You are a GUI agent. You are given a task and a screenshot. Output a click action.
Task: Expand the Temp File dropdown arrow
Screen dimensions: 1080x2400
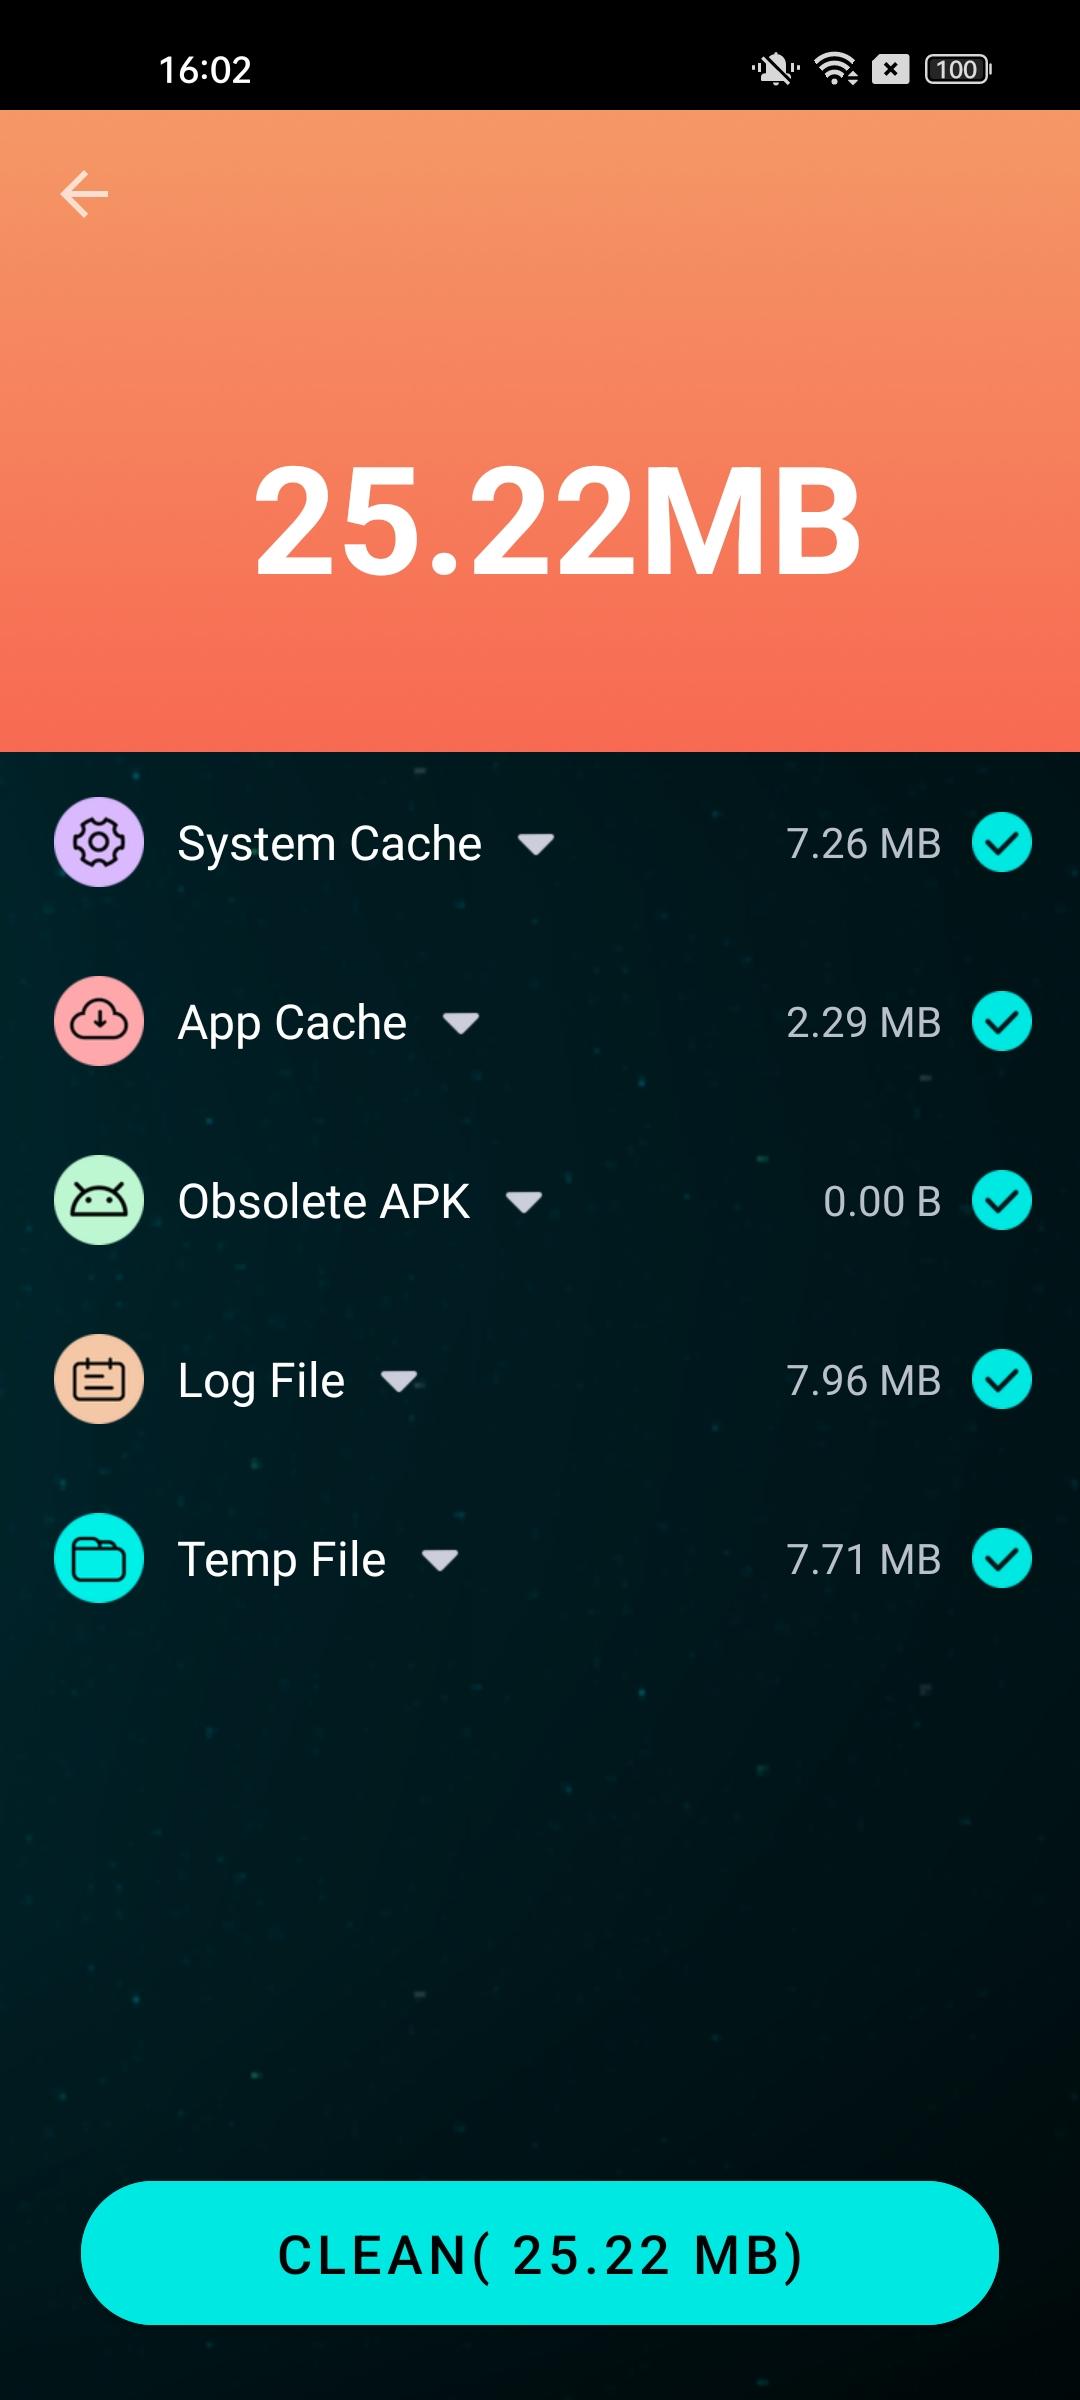[440, 1560]
